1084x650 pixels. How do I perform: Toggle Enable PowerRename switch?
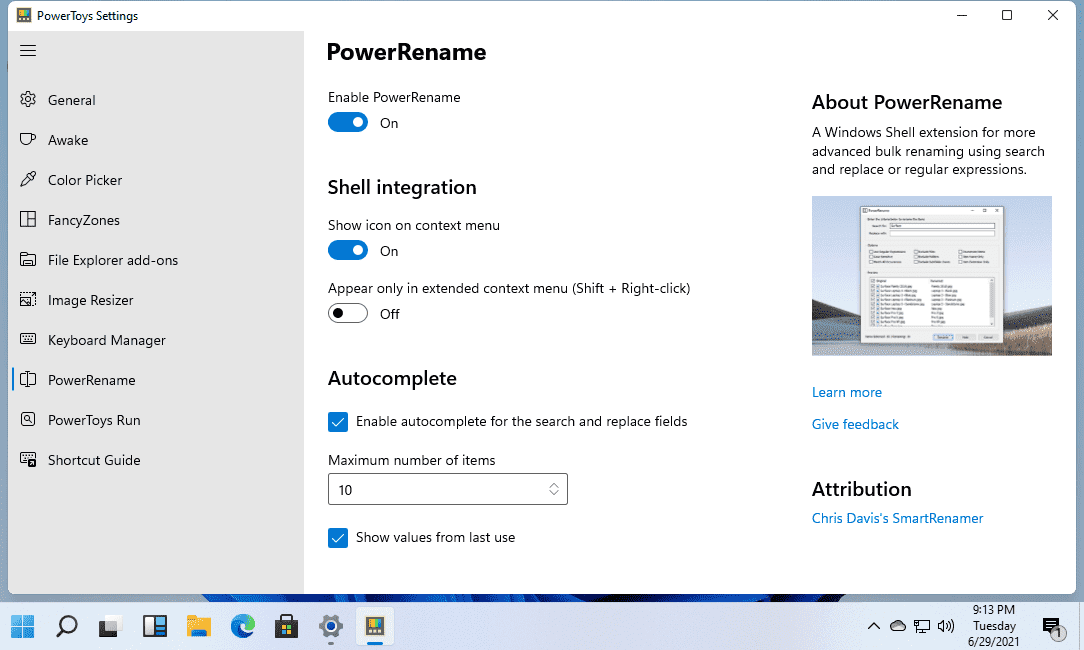pyautogui.click(x=348, y=122)
